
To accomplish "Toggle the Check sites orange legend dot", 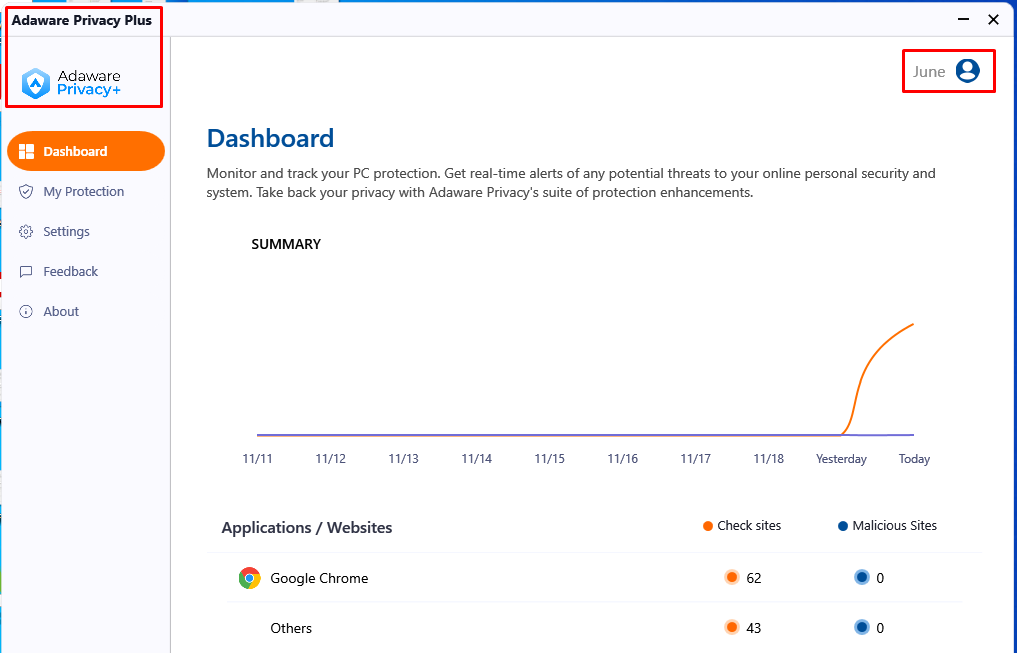I will [x=708, y=526].
